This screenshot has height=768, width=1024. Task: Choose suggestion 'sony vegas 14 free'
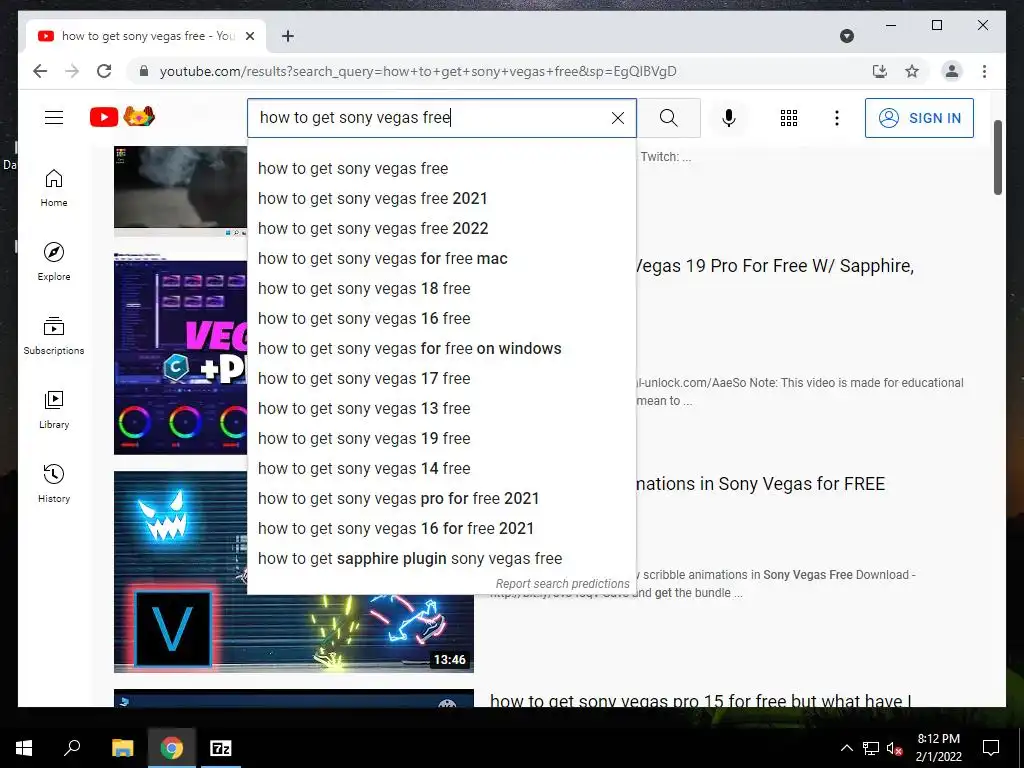pyautogui.click(x=441, y=469)
